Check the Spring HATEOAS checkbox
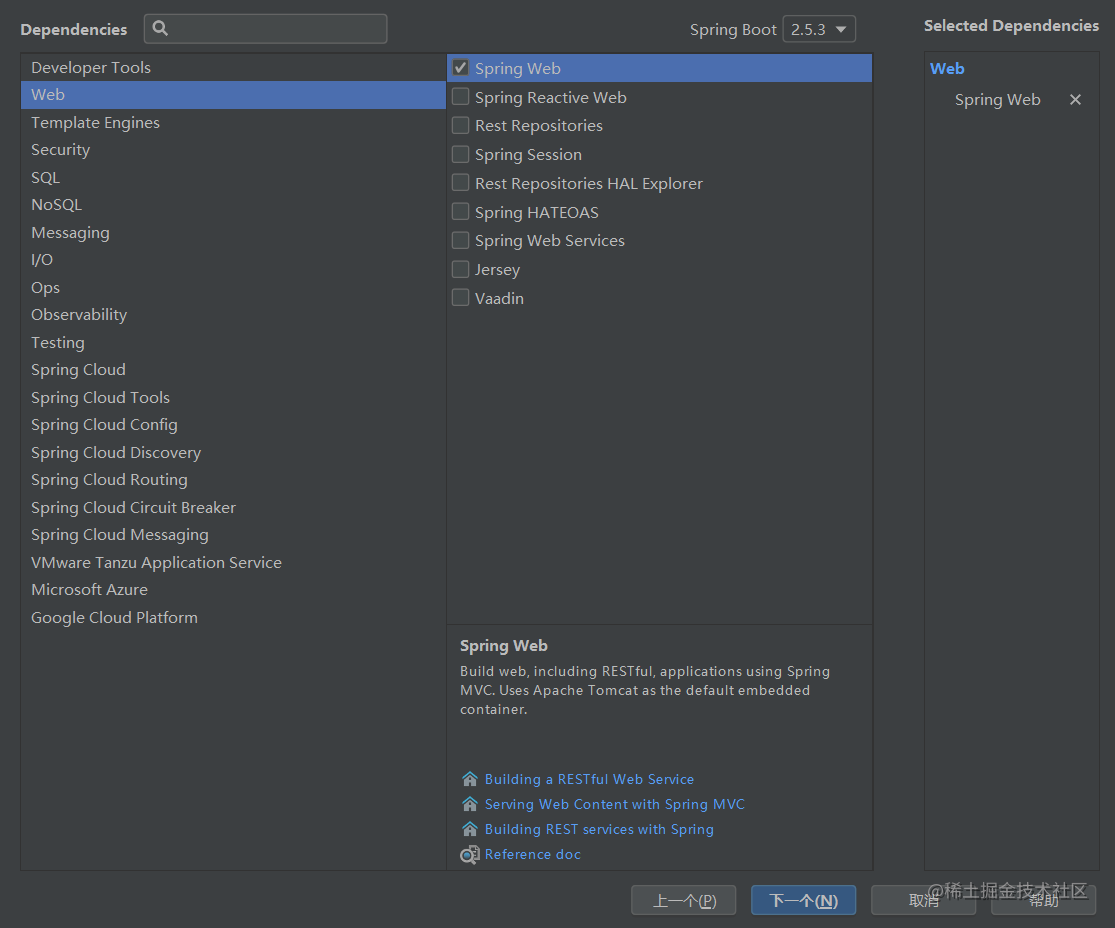This screenshot has height=928, width=1115. (x=461, y=211)
